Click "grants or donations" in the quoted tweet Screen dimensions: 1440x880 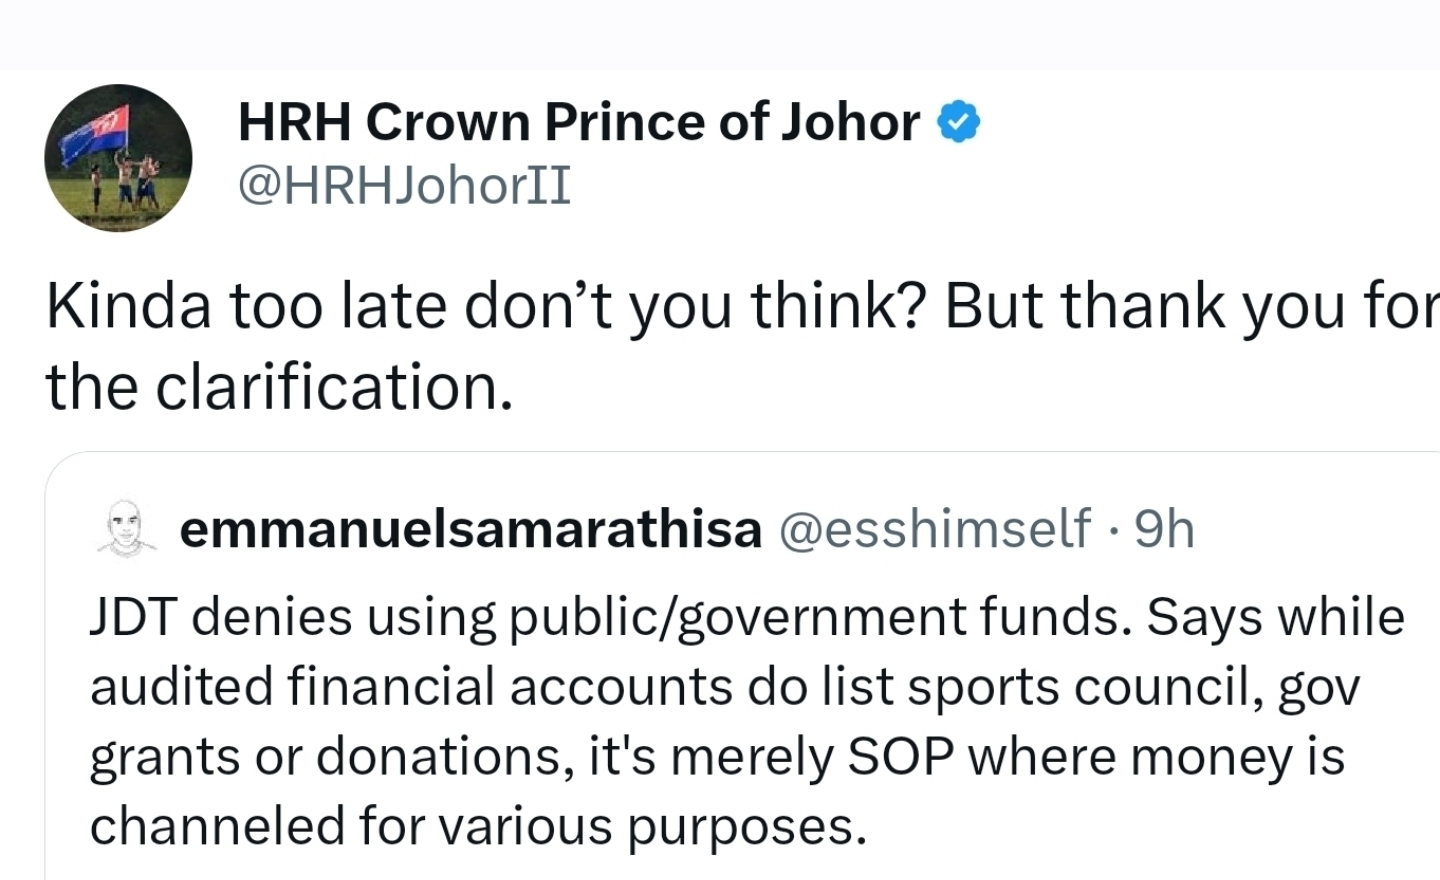(326, 757)
